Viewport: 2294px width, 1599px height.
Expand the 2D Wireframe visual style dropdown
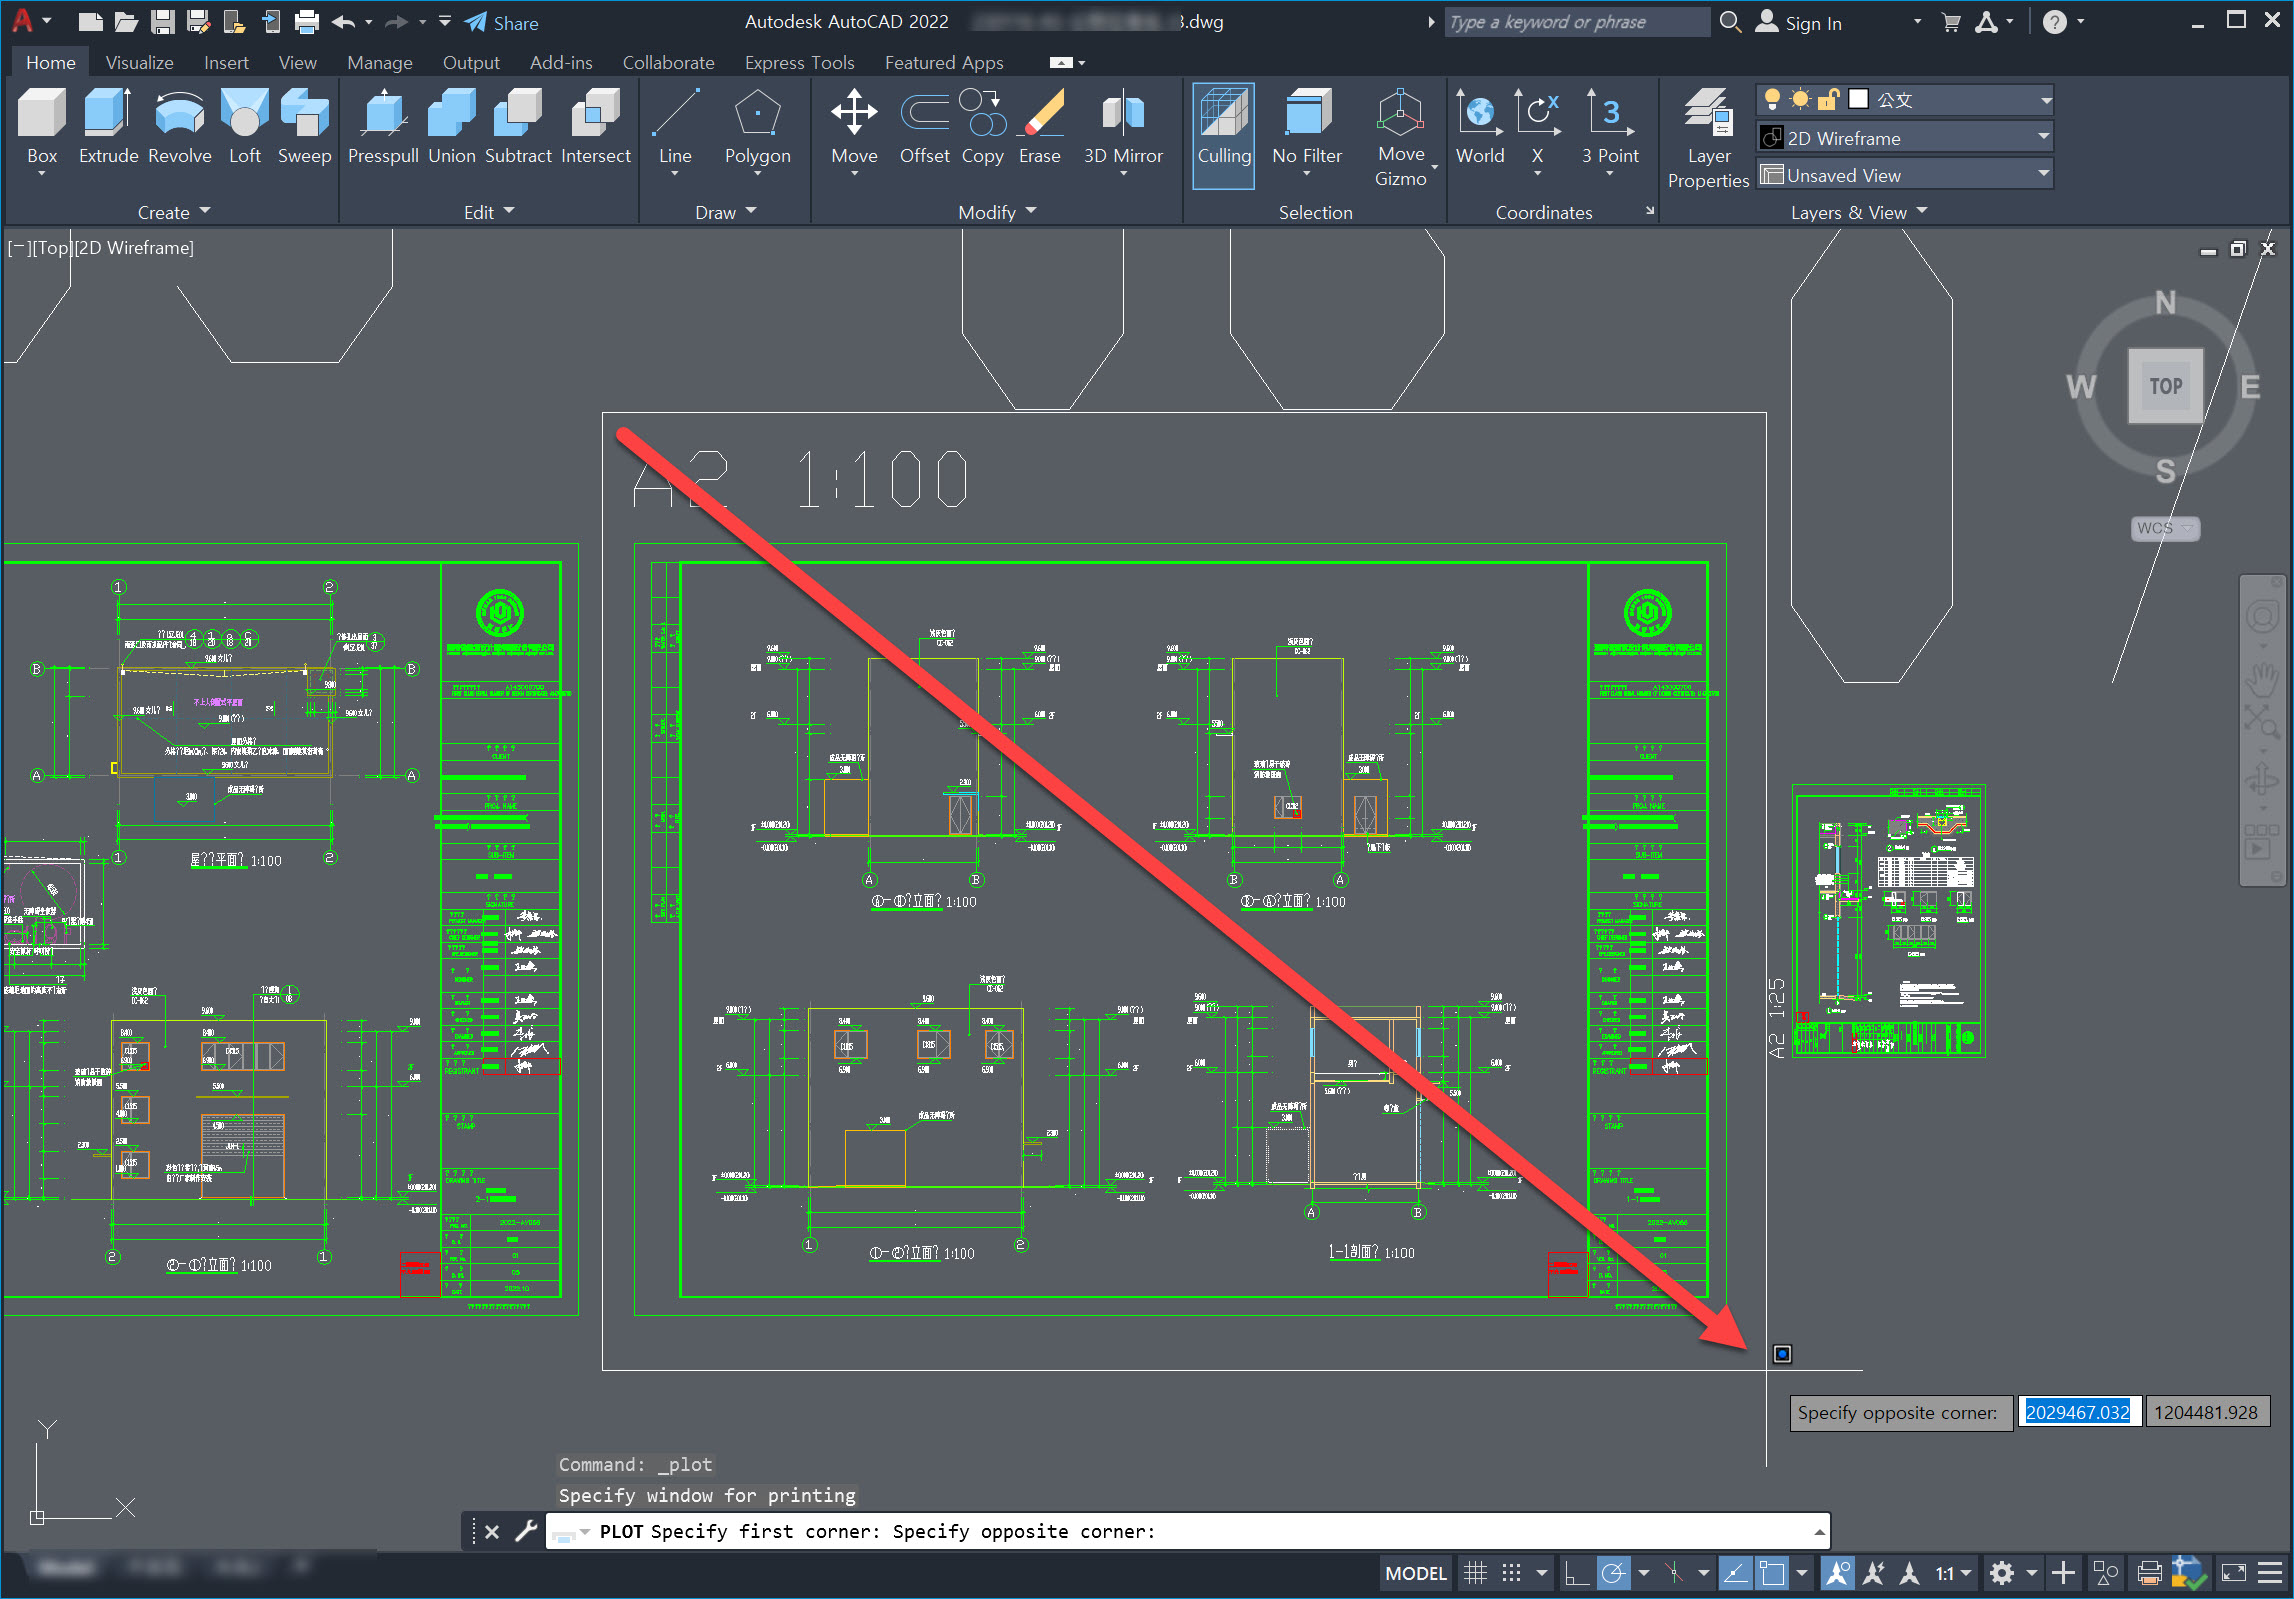coord(2043,137)
